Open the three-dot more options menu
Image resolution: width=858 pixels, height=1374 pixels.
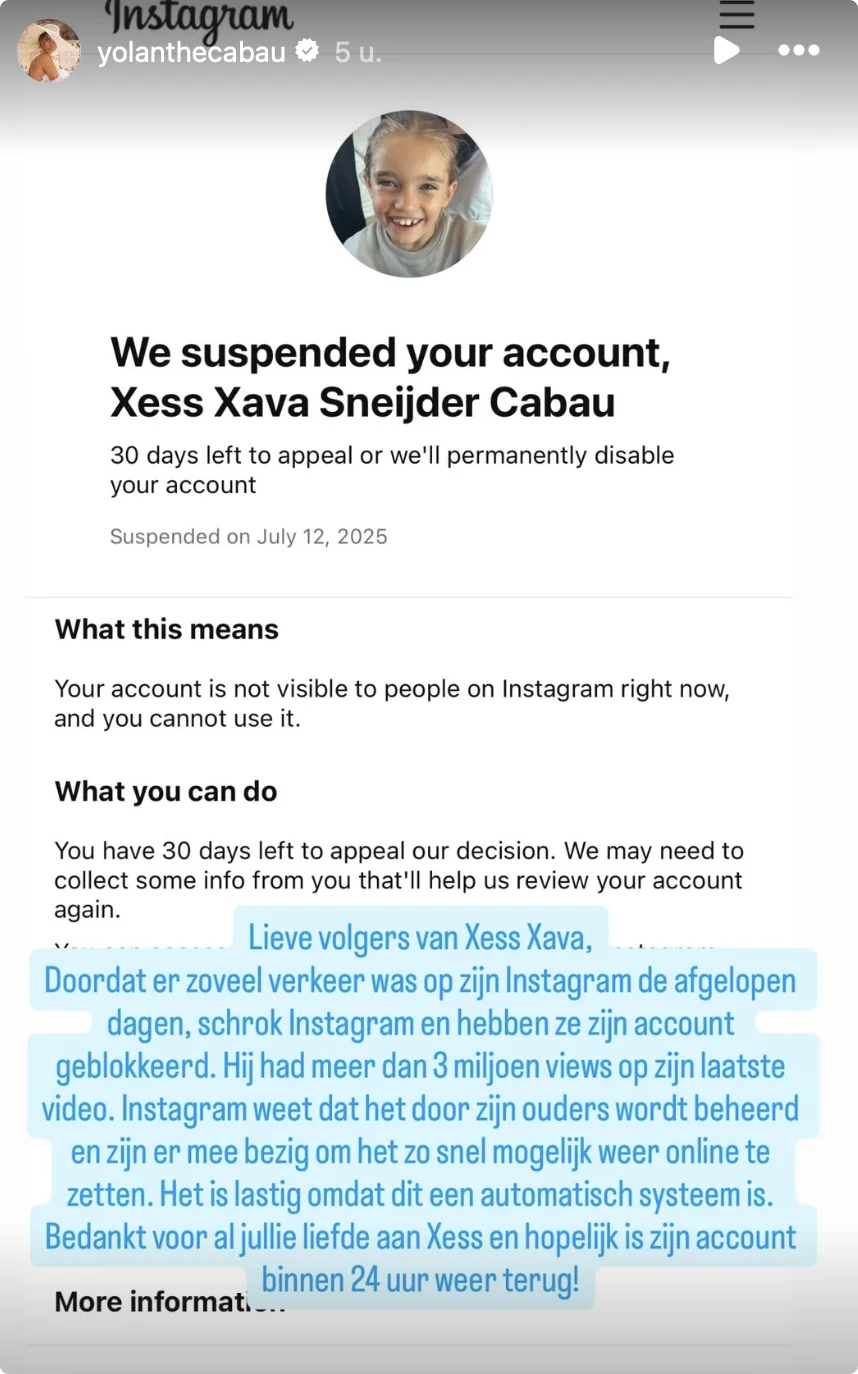click(x=798, y=51)
